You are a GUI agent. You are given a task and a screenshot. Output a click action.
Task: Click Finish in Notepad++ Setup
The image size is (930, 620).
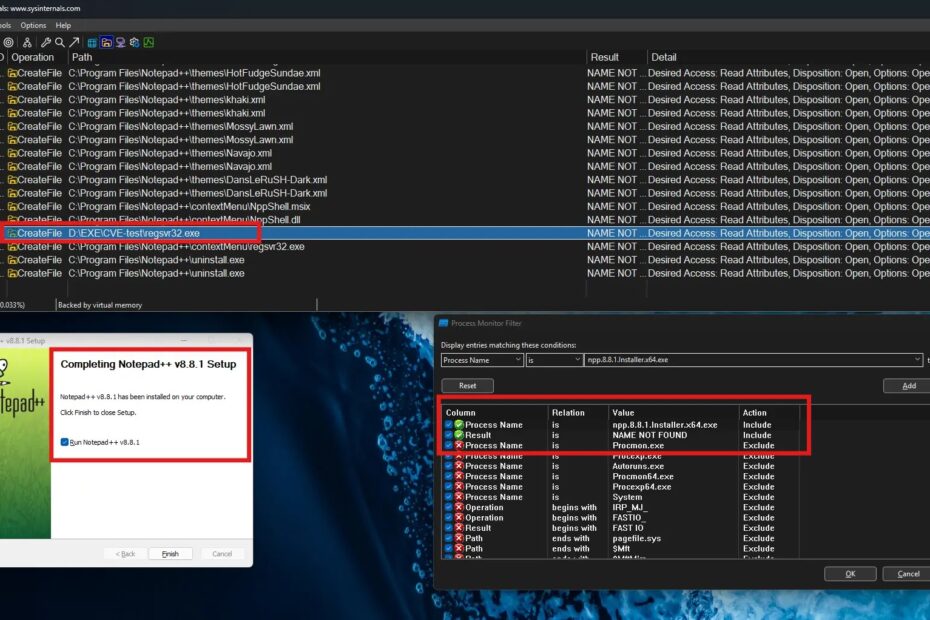170,553
